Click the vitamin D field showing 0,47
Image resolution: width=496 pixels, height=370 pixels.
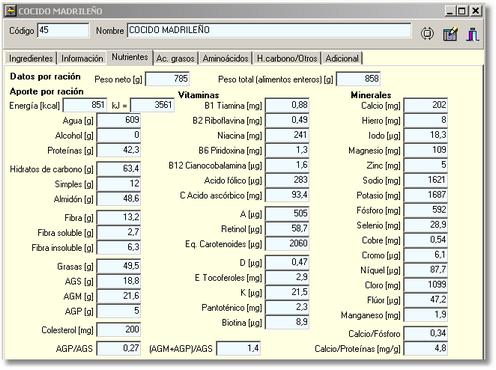tap(287, 262)
